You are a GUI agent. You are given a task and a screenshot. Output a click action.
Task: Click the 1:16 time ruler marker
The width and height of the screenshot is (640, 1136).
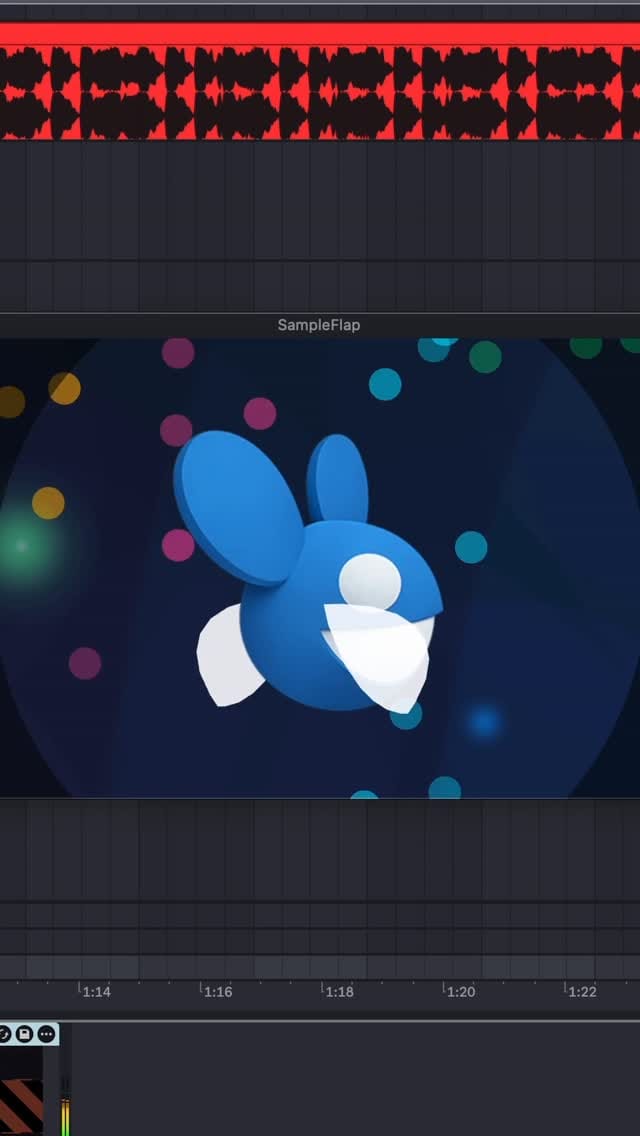tap(217, 992)
